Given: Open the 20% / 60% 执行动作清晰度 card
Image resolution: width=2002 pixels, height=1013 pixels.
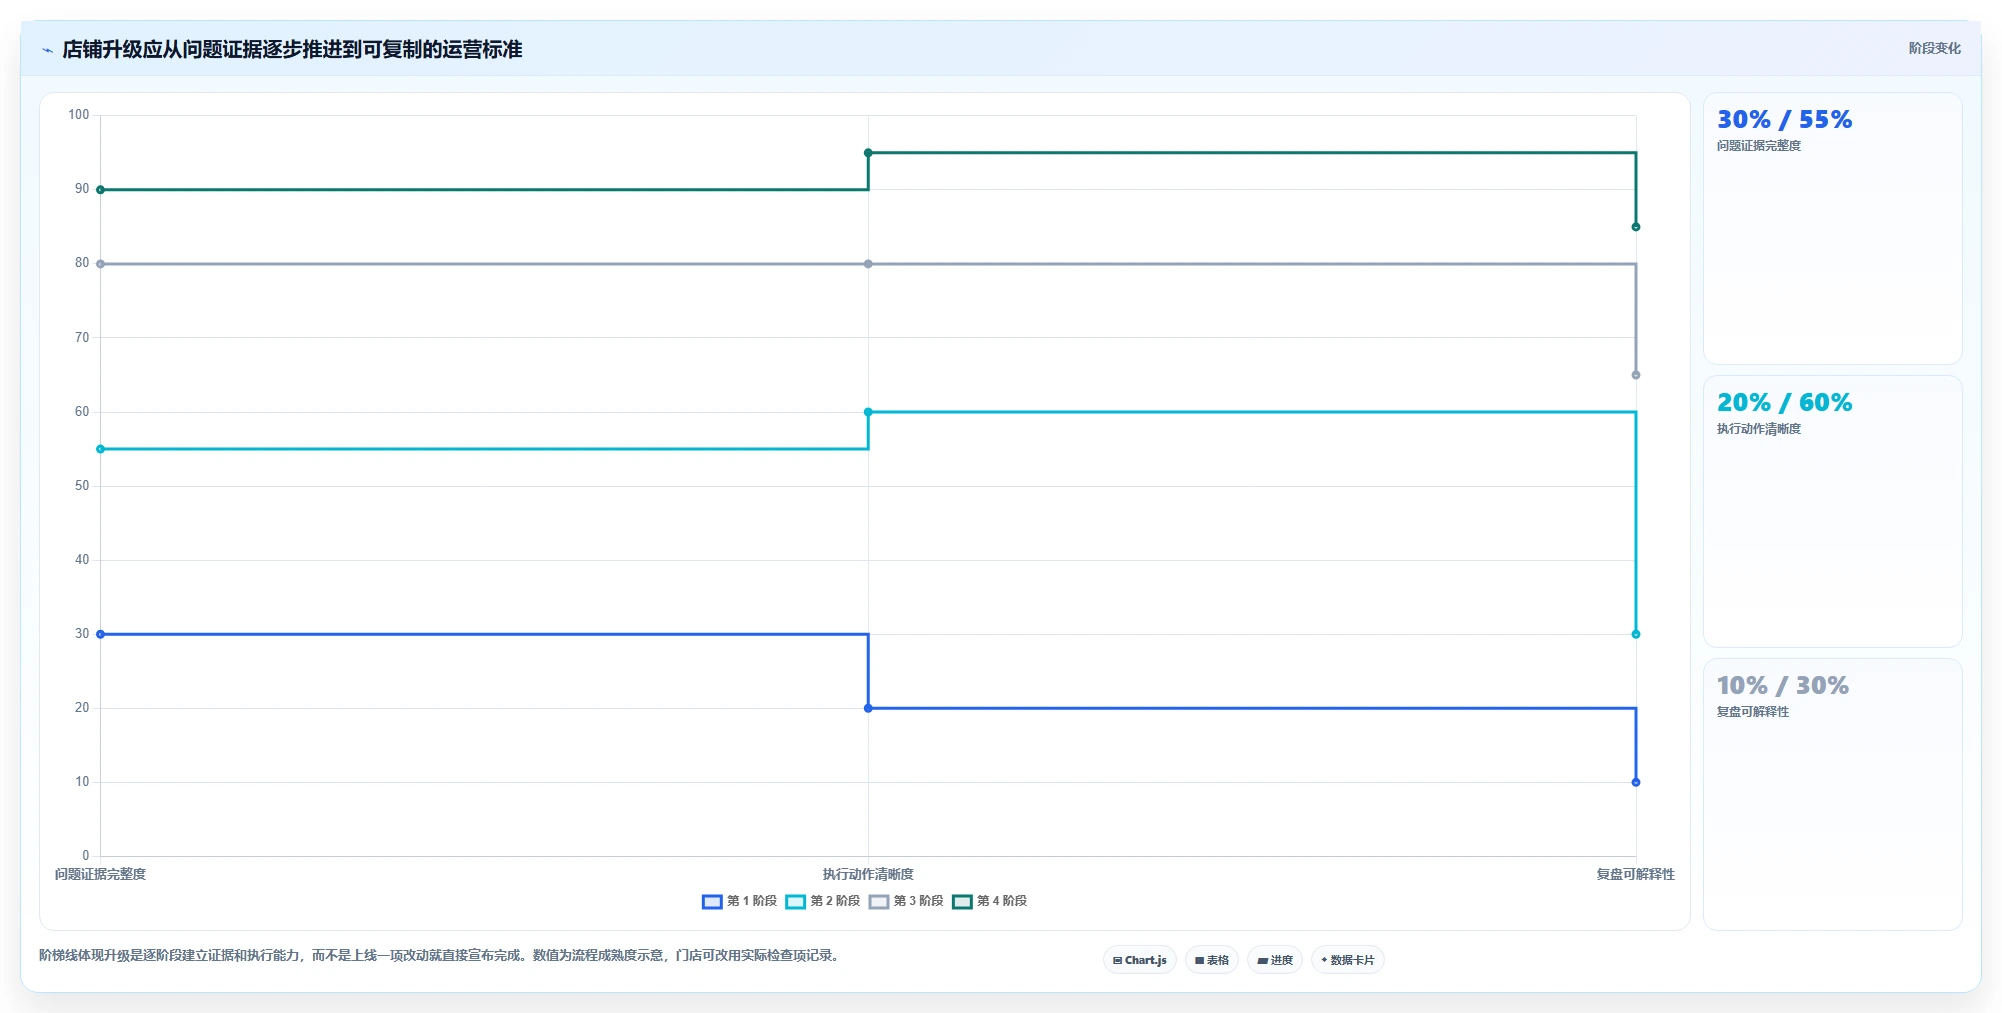Looking at the screenshot, I should tap(1832, 512).
